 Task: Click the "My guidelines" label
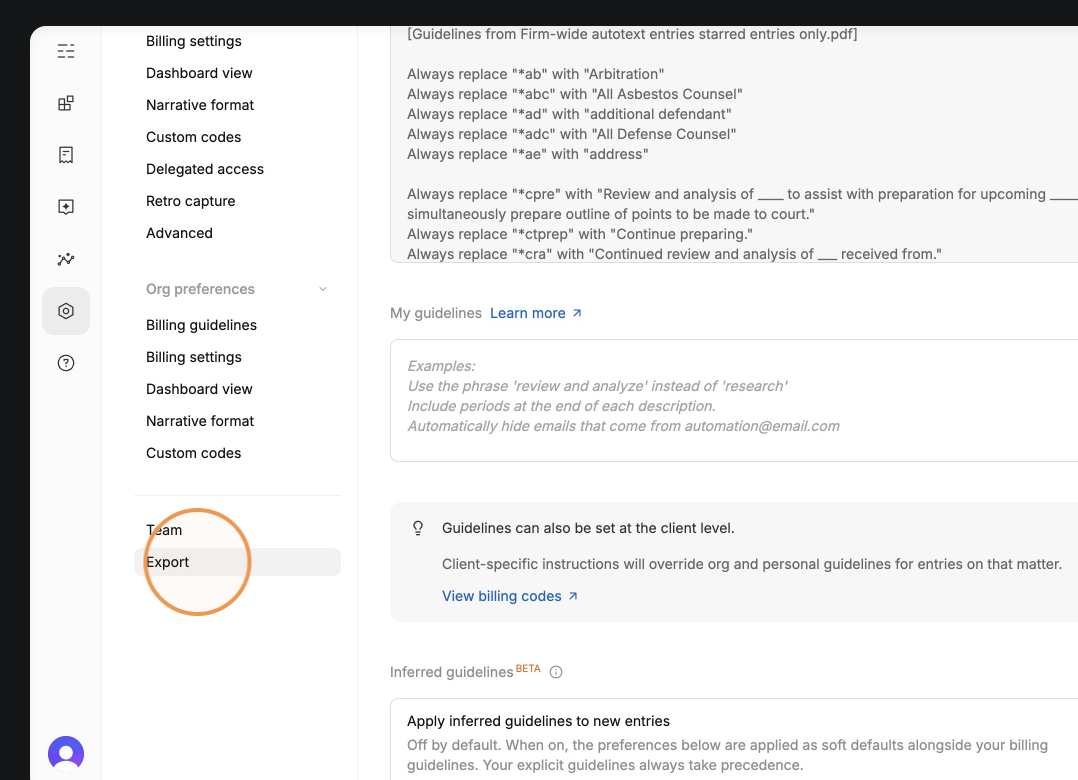point(436,313)
